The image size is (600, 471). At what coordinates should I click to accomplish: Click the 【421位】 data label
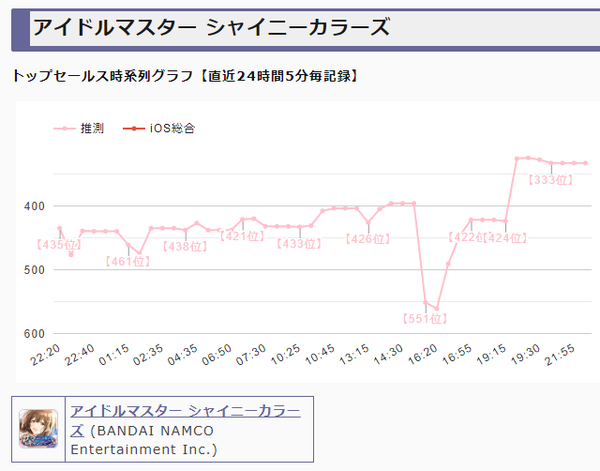point(242,236)
